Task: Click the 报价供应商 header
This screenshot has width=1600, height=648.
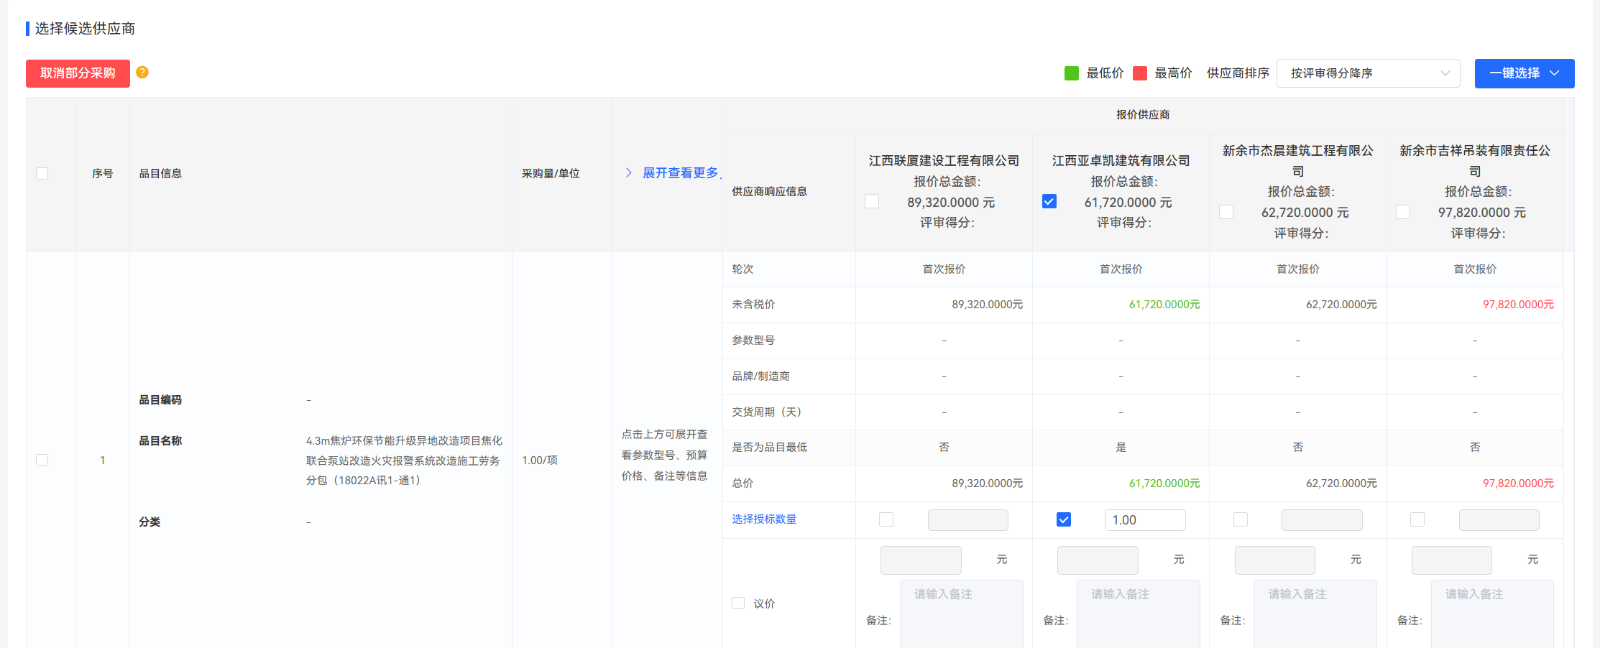Action: click(1143, 115)
